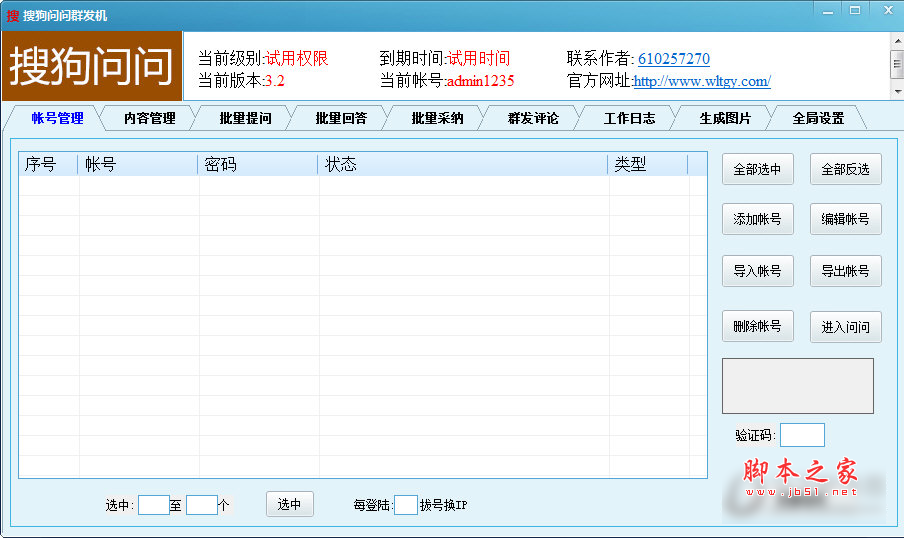Close the 搜狗问问群发机 window
Viewport: 904px width, 538px height.
tap(888, 10)
